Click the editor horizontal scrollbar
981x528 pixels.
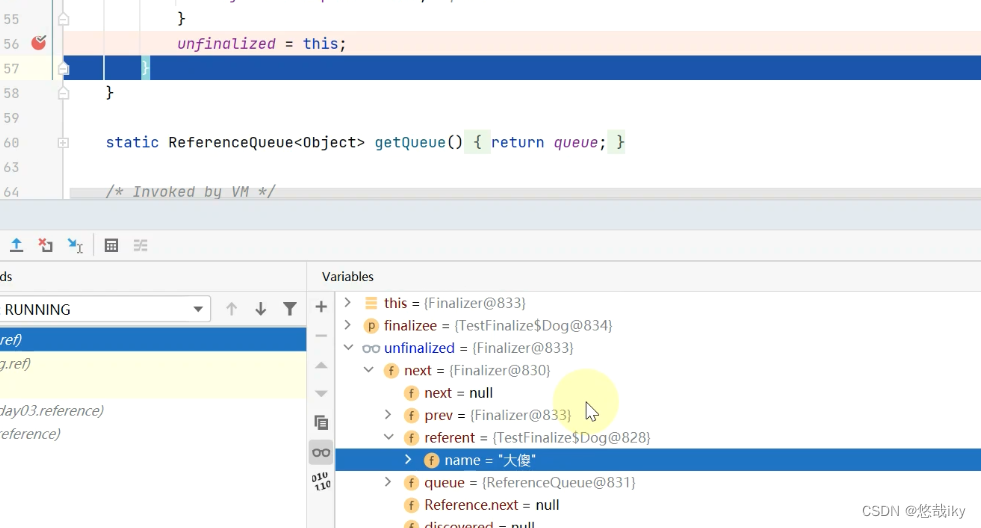[524, 193]
